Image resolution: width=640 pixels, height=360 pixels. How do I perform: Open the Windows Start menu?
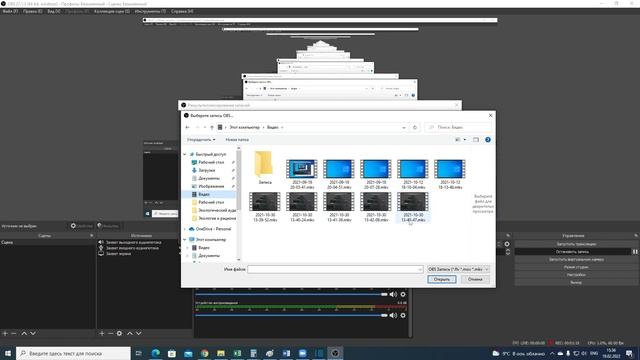click(8, 353)
